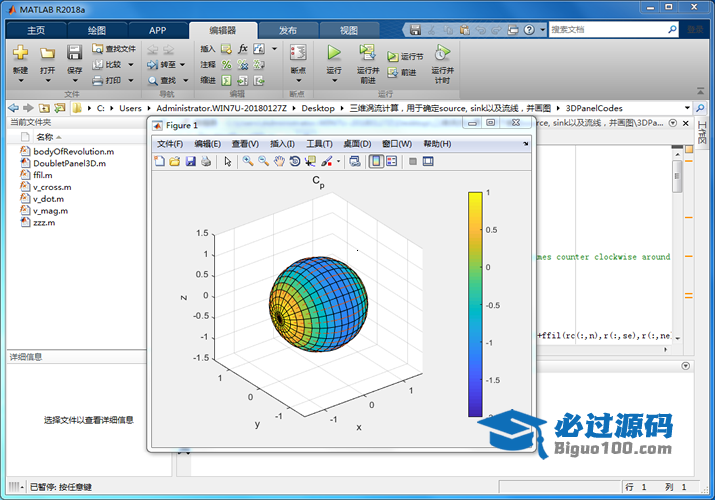Run the script with green Run arrow
The height and width of the screenshot is (500, 715).
point(334,52)
